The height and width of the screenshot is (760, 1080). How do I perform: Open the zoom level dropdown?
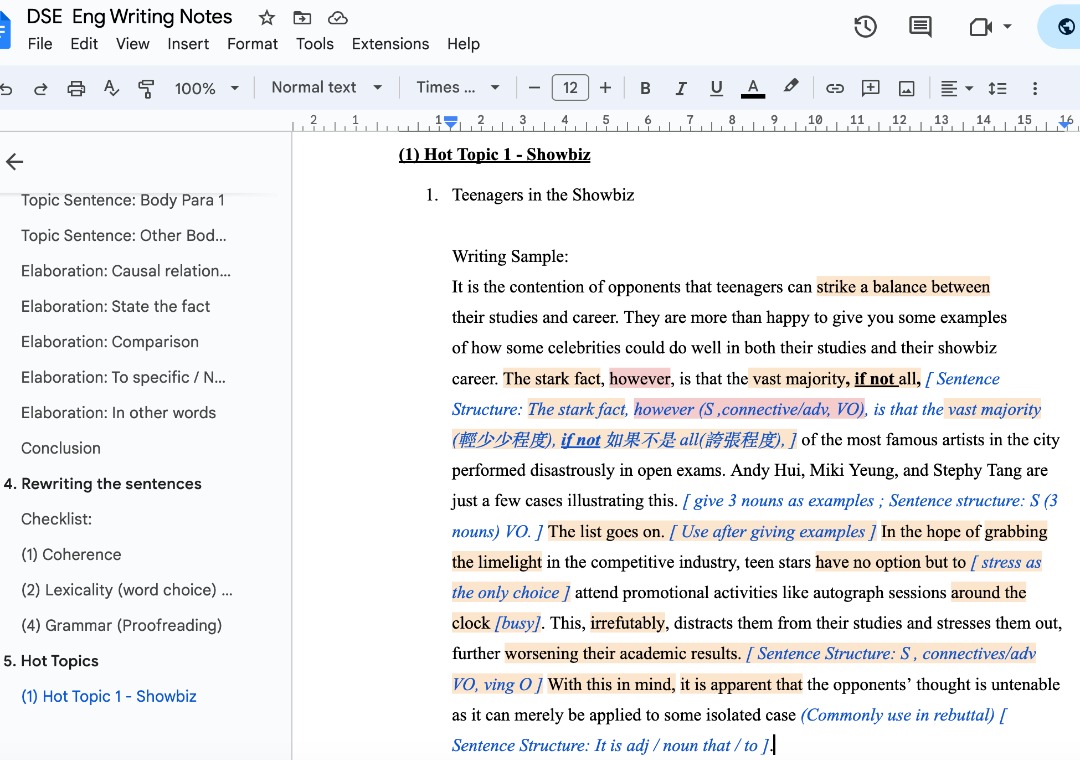(x=207, y=88)
